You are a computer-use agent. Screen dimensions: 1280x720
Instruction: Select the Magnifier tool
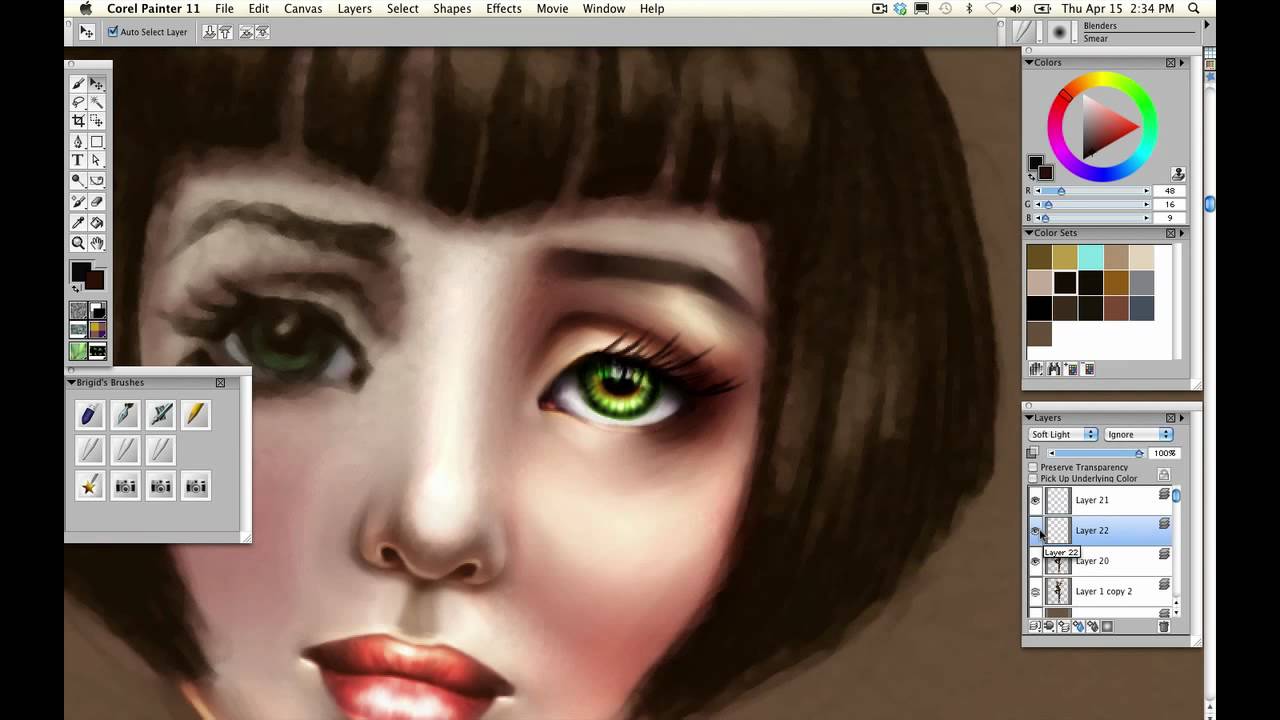pyautogui.click(x=78, y=243)
